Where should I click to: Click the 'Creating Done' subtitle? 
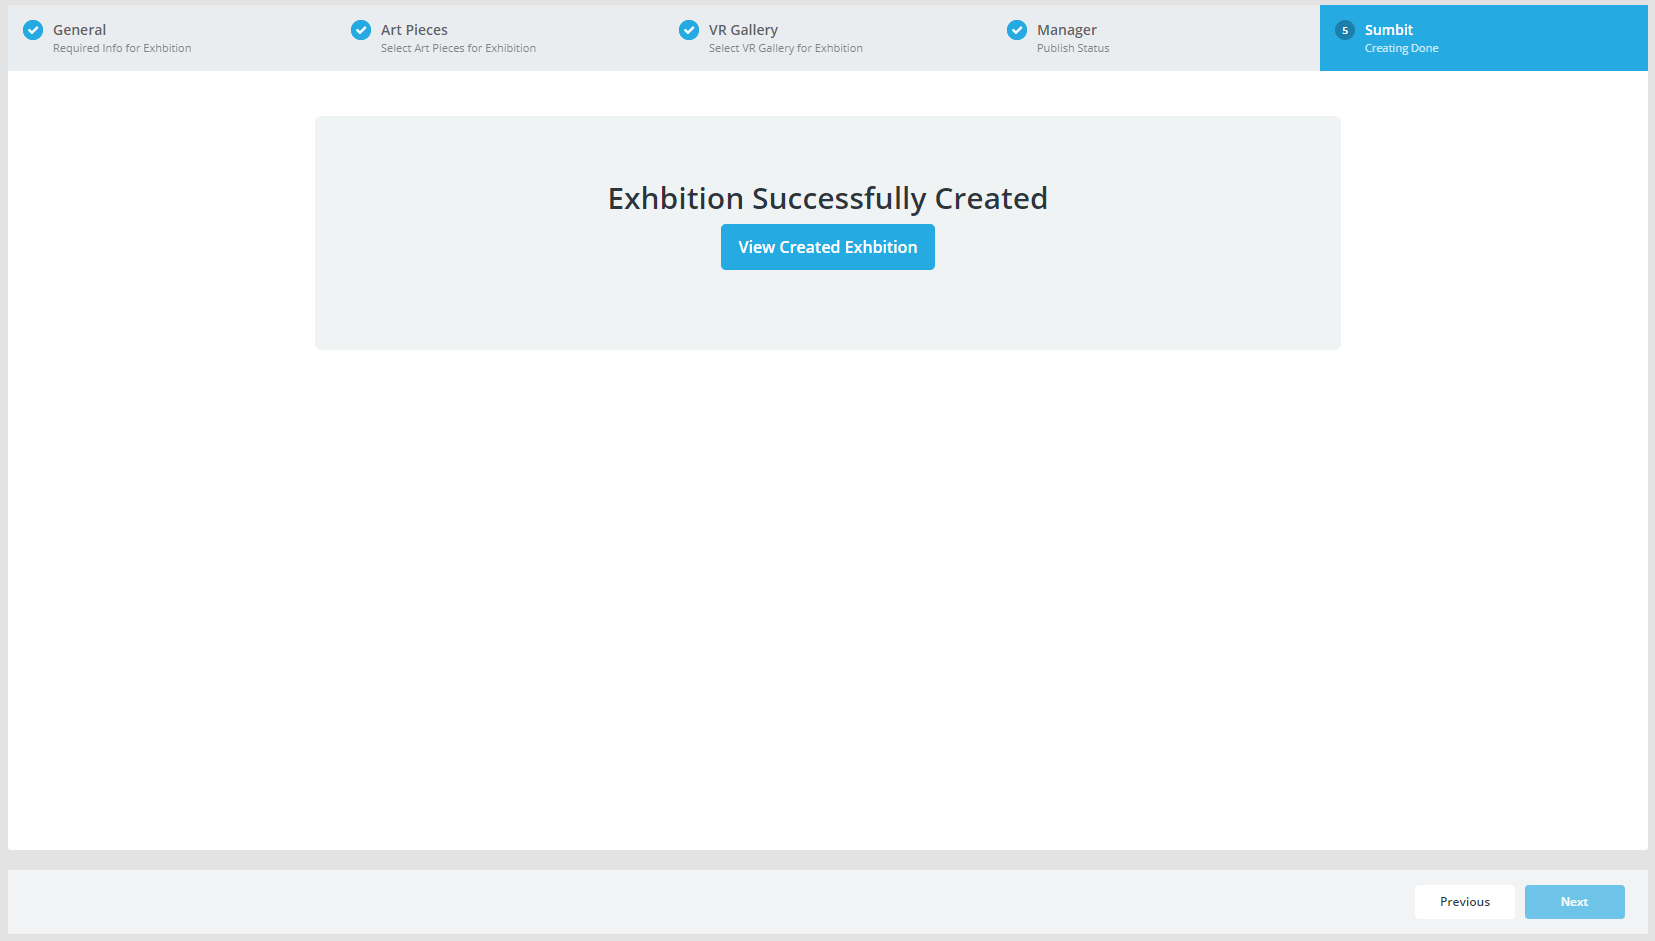(x=1402, y=48)
